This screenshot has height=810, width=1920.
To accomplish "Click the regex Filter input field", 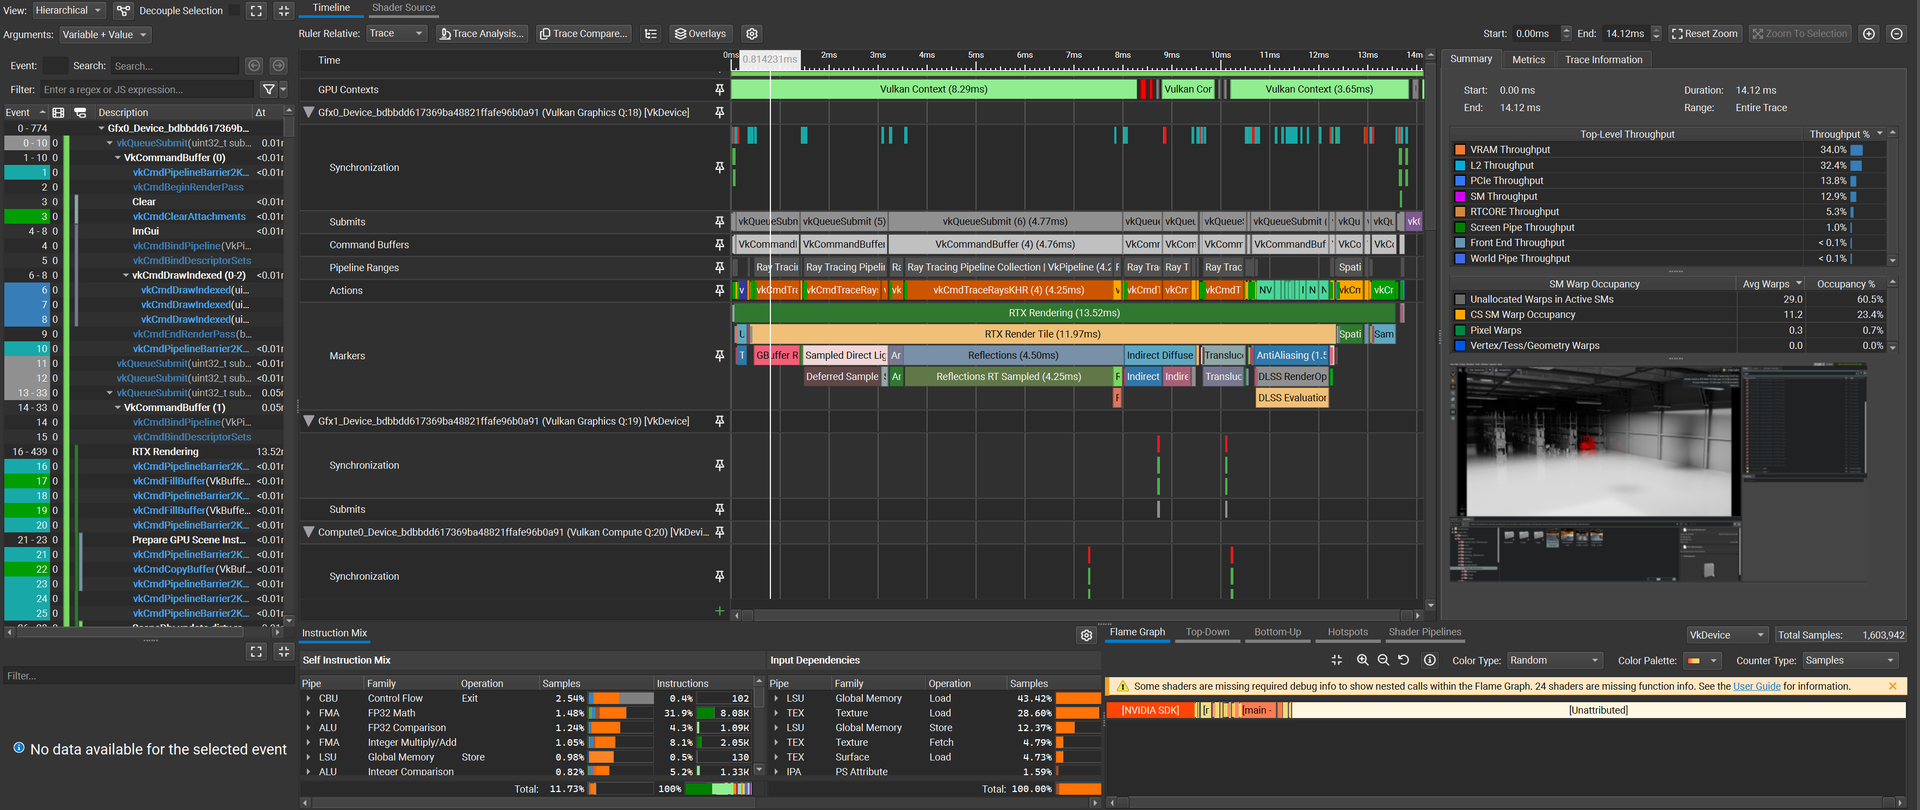I will [x=148, y=90].
